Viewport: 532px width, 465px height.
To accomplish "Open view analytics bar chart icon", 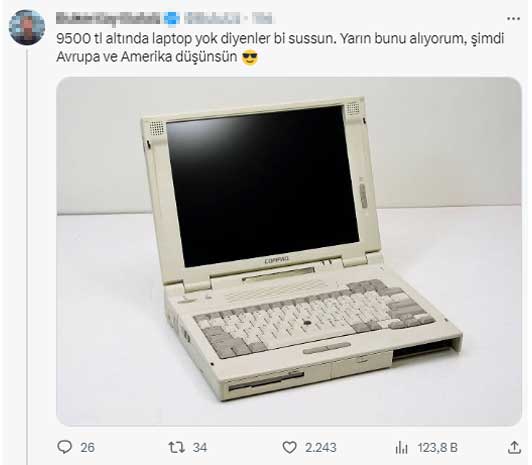I will (x=401, y=447).
